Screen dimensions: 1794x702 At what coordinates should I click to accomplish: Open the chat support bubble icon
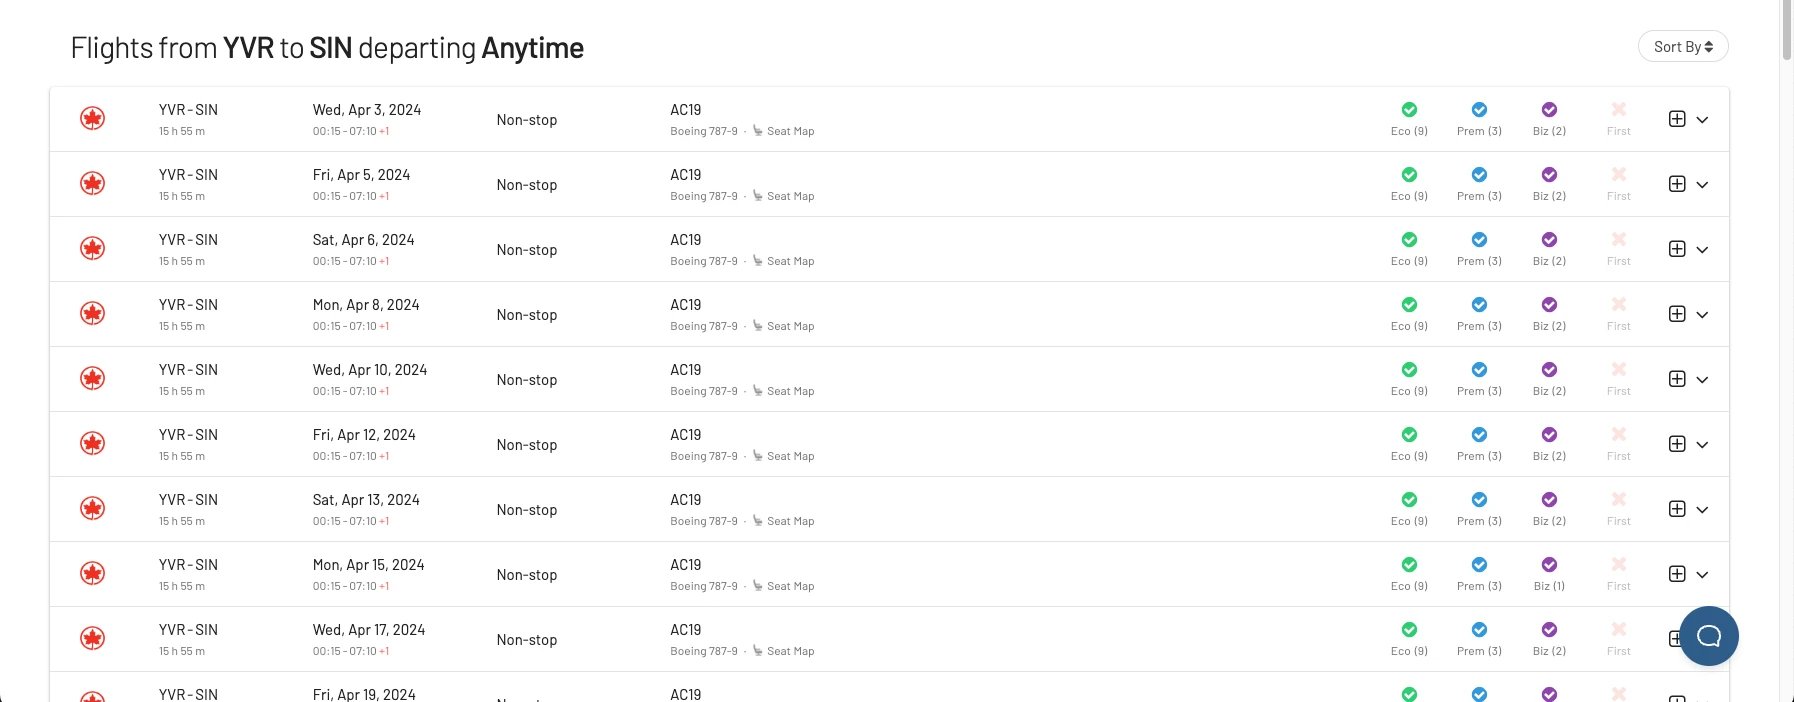pos(1709,636)
